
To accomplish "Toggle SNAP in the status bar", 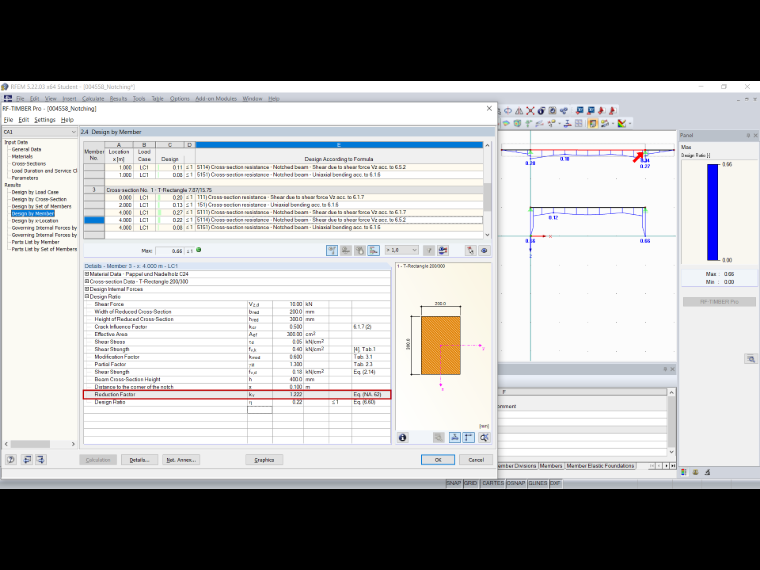I will (454, 483).
